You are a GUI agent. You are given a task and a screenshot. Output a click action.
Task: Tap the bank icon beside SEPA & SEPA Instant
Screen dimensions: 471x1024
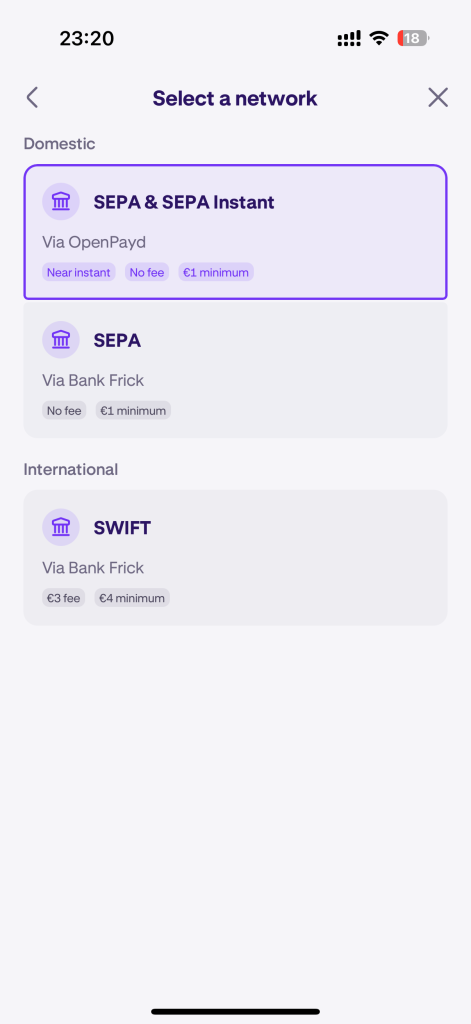(61, 202)
